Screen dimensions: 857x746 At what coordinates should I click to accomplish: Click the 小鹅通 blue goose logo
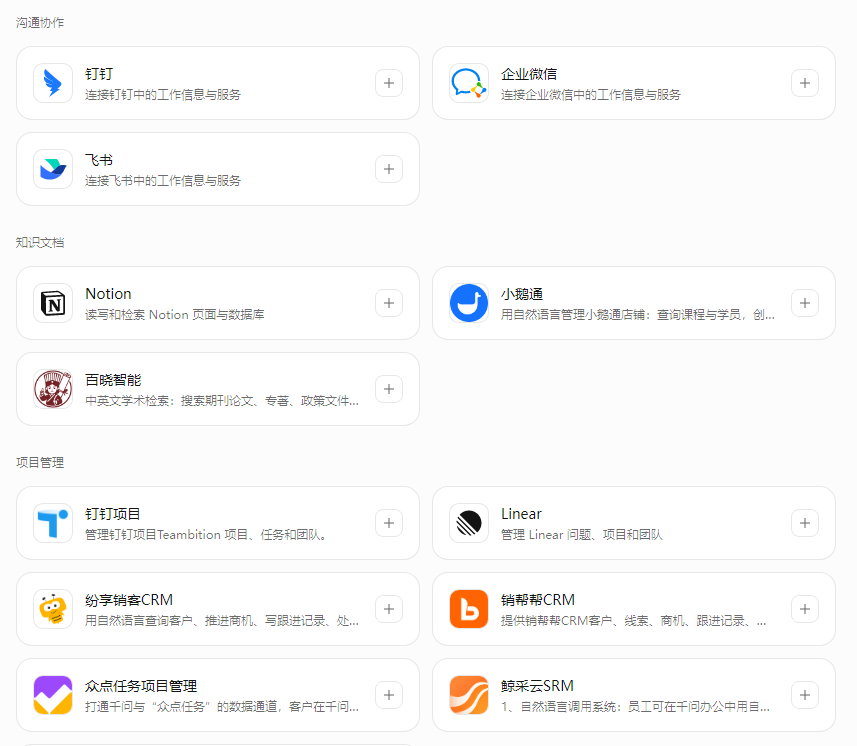point(469,303)
